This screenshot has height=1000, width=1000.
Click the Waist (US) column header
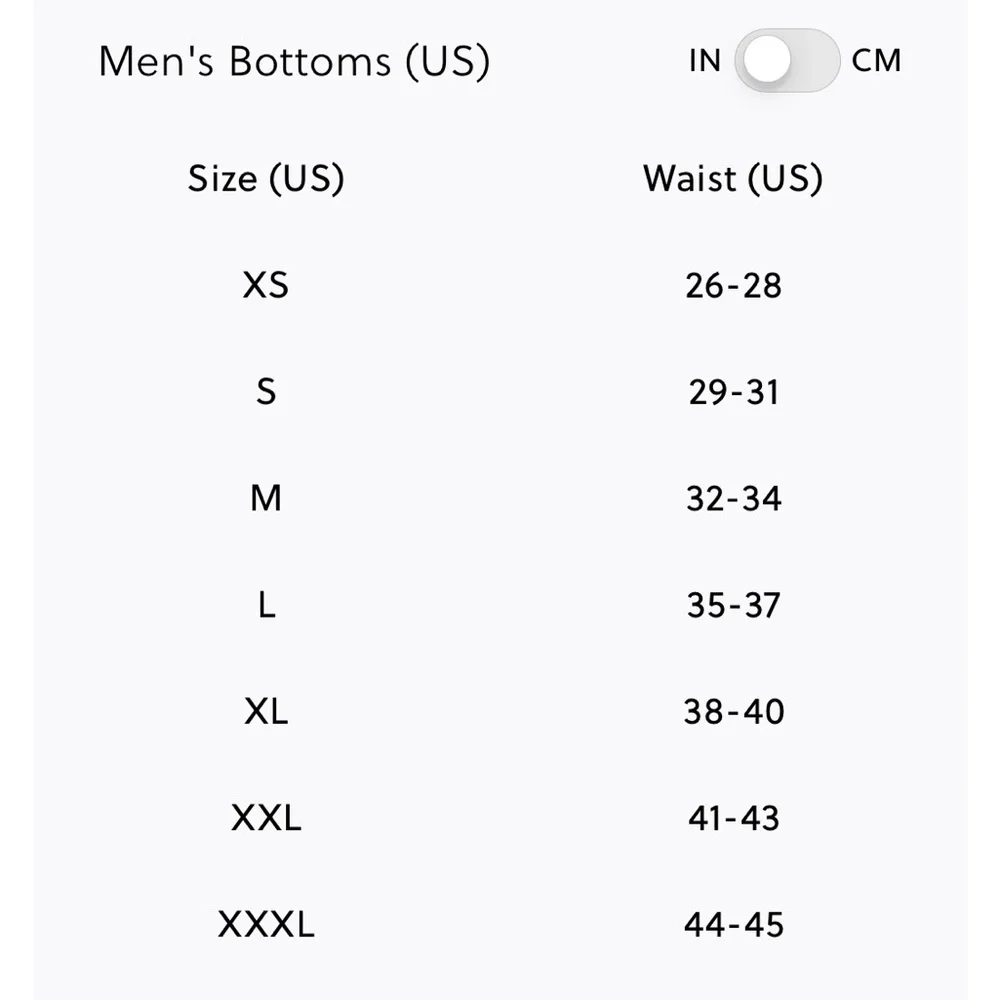click(733, 179)
